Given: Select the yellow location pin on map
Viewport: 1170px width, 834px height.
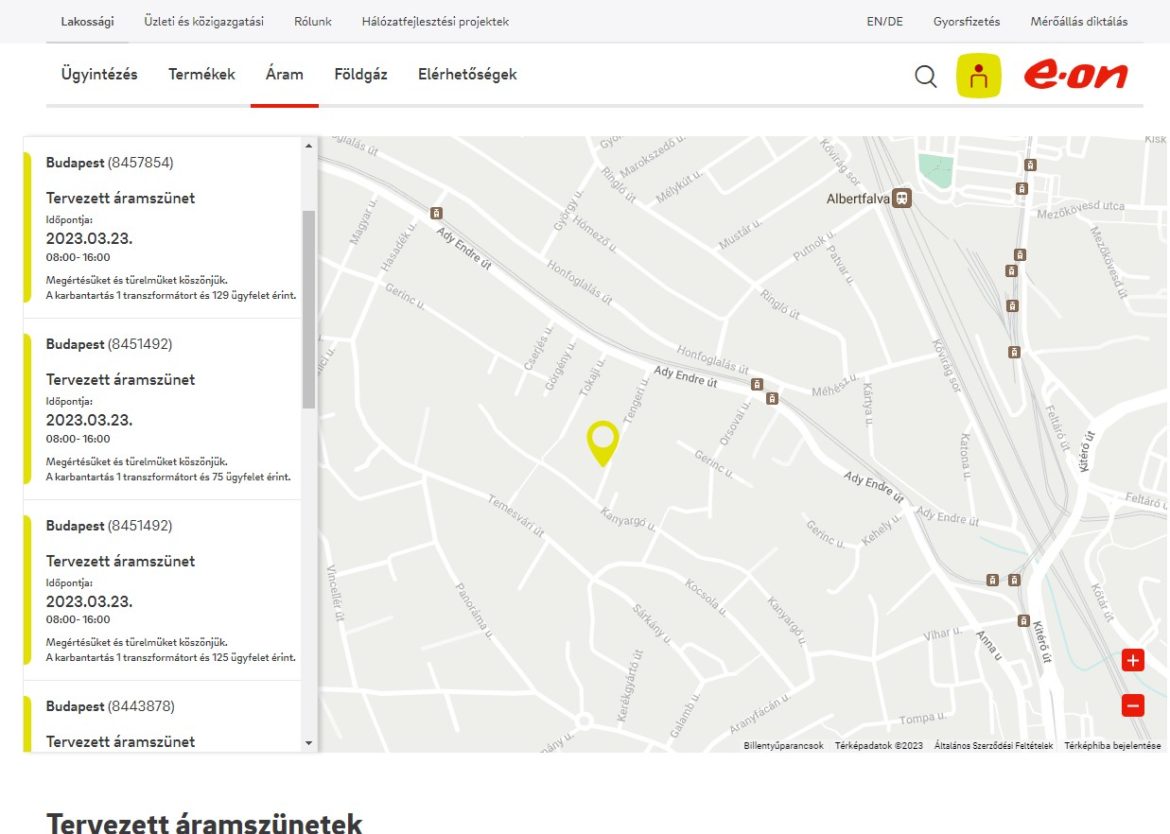Looking at the screenshot, I should point(602,440).
